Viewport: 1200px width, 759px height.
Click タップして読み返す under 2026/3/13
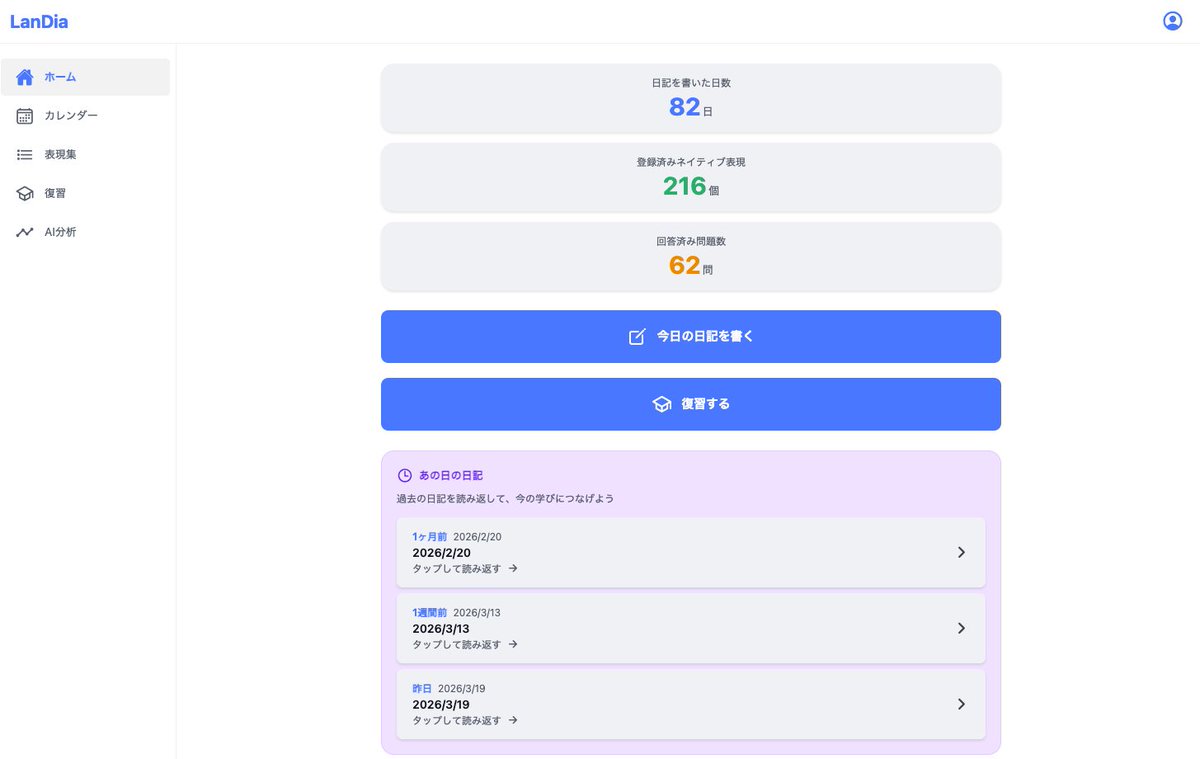pyautogui.click(x=465, y=644)
